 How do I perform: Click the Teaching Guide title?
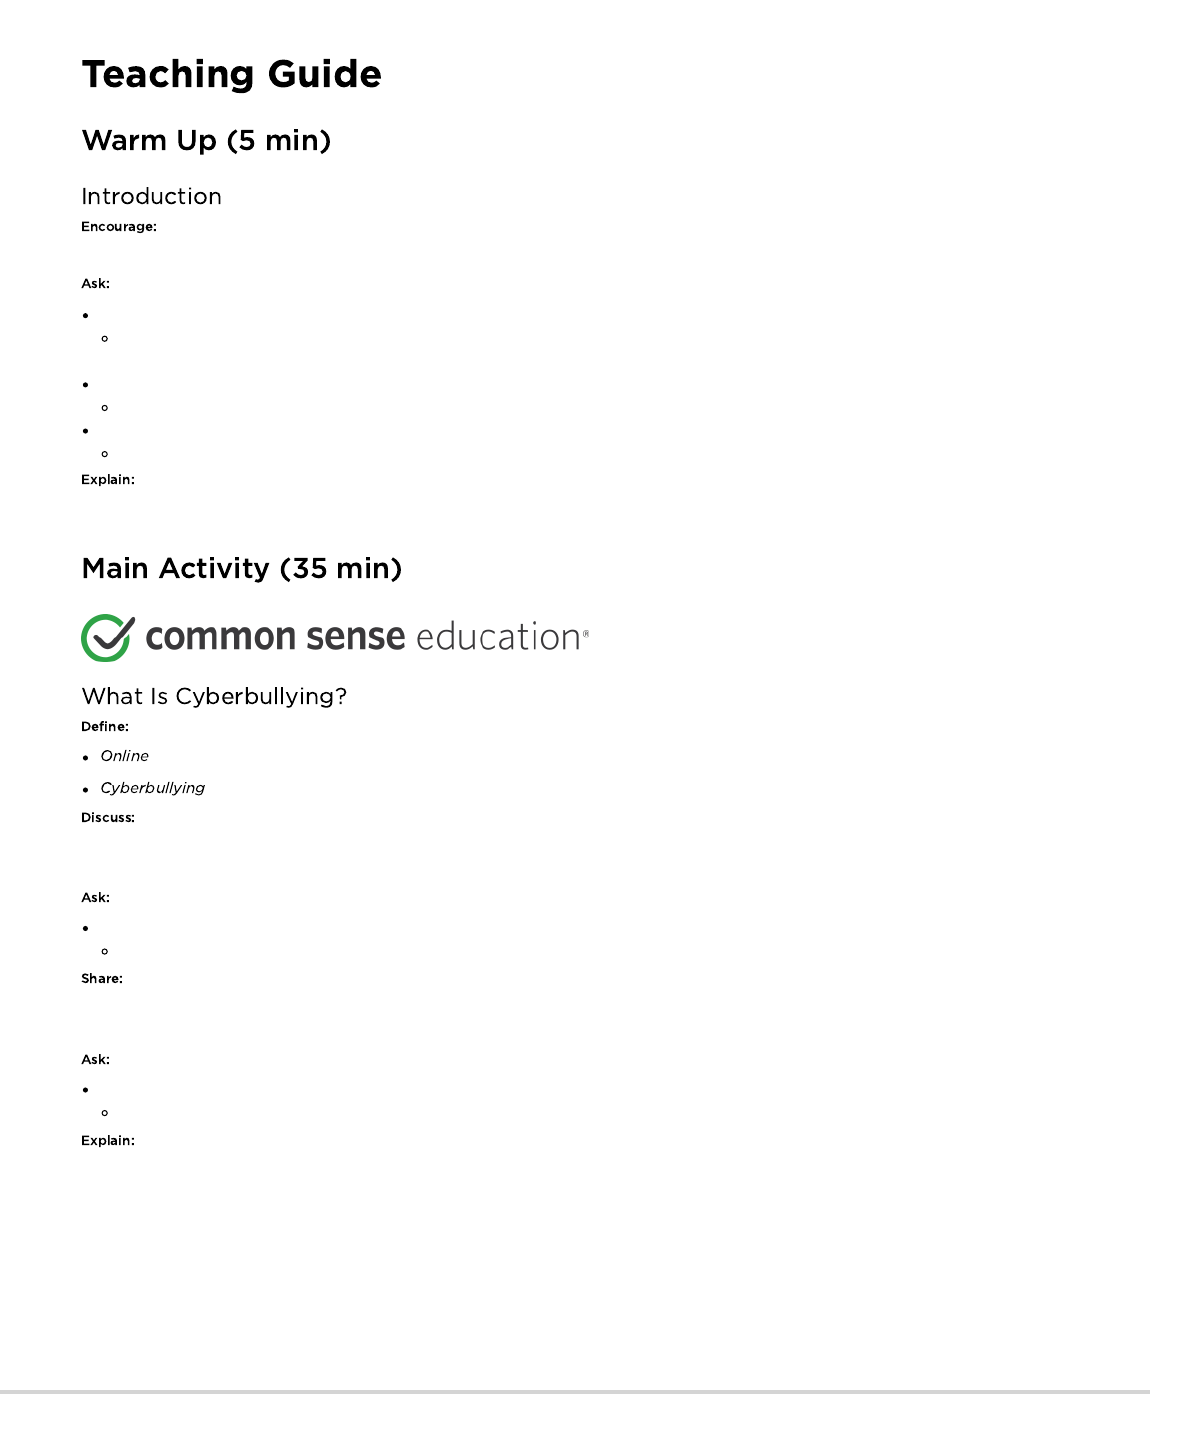tap(231, 74)
